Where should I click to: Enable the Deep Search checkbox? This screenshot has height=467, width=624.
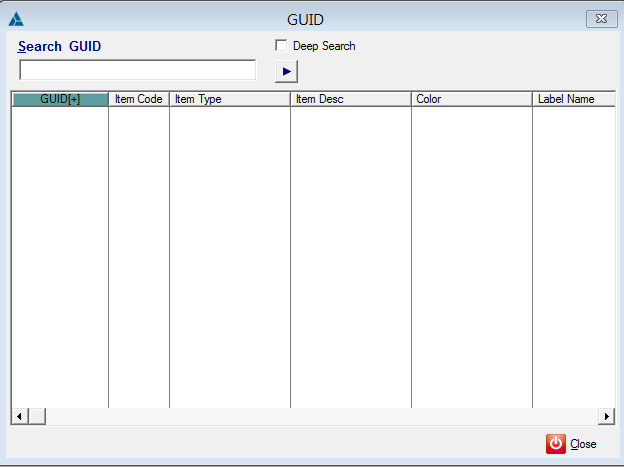(x=281, y=46)
